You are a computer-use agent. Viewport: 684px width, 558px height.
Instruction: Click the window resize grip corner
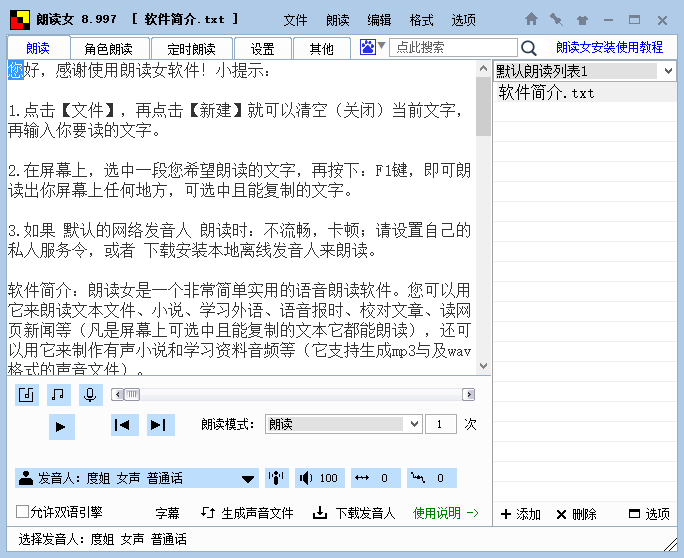(670, 544)
